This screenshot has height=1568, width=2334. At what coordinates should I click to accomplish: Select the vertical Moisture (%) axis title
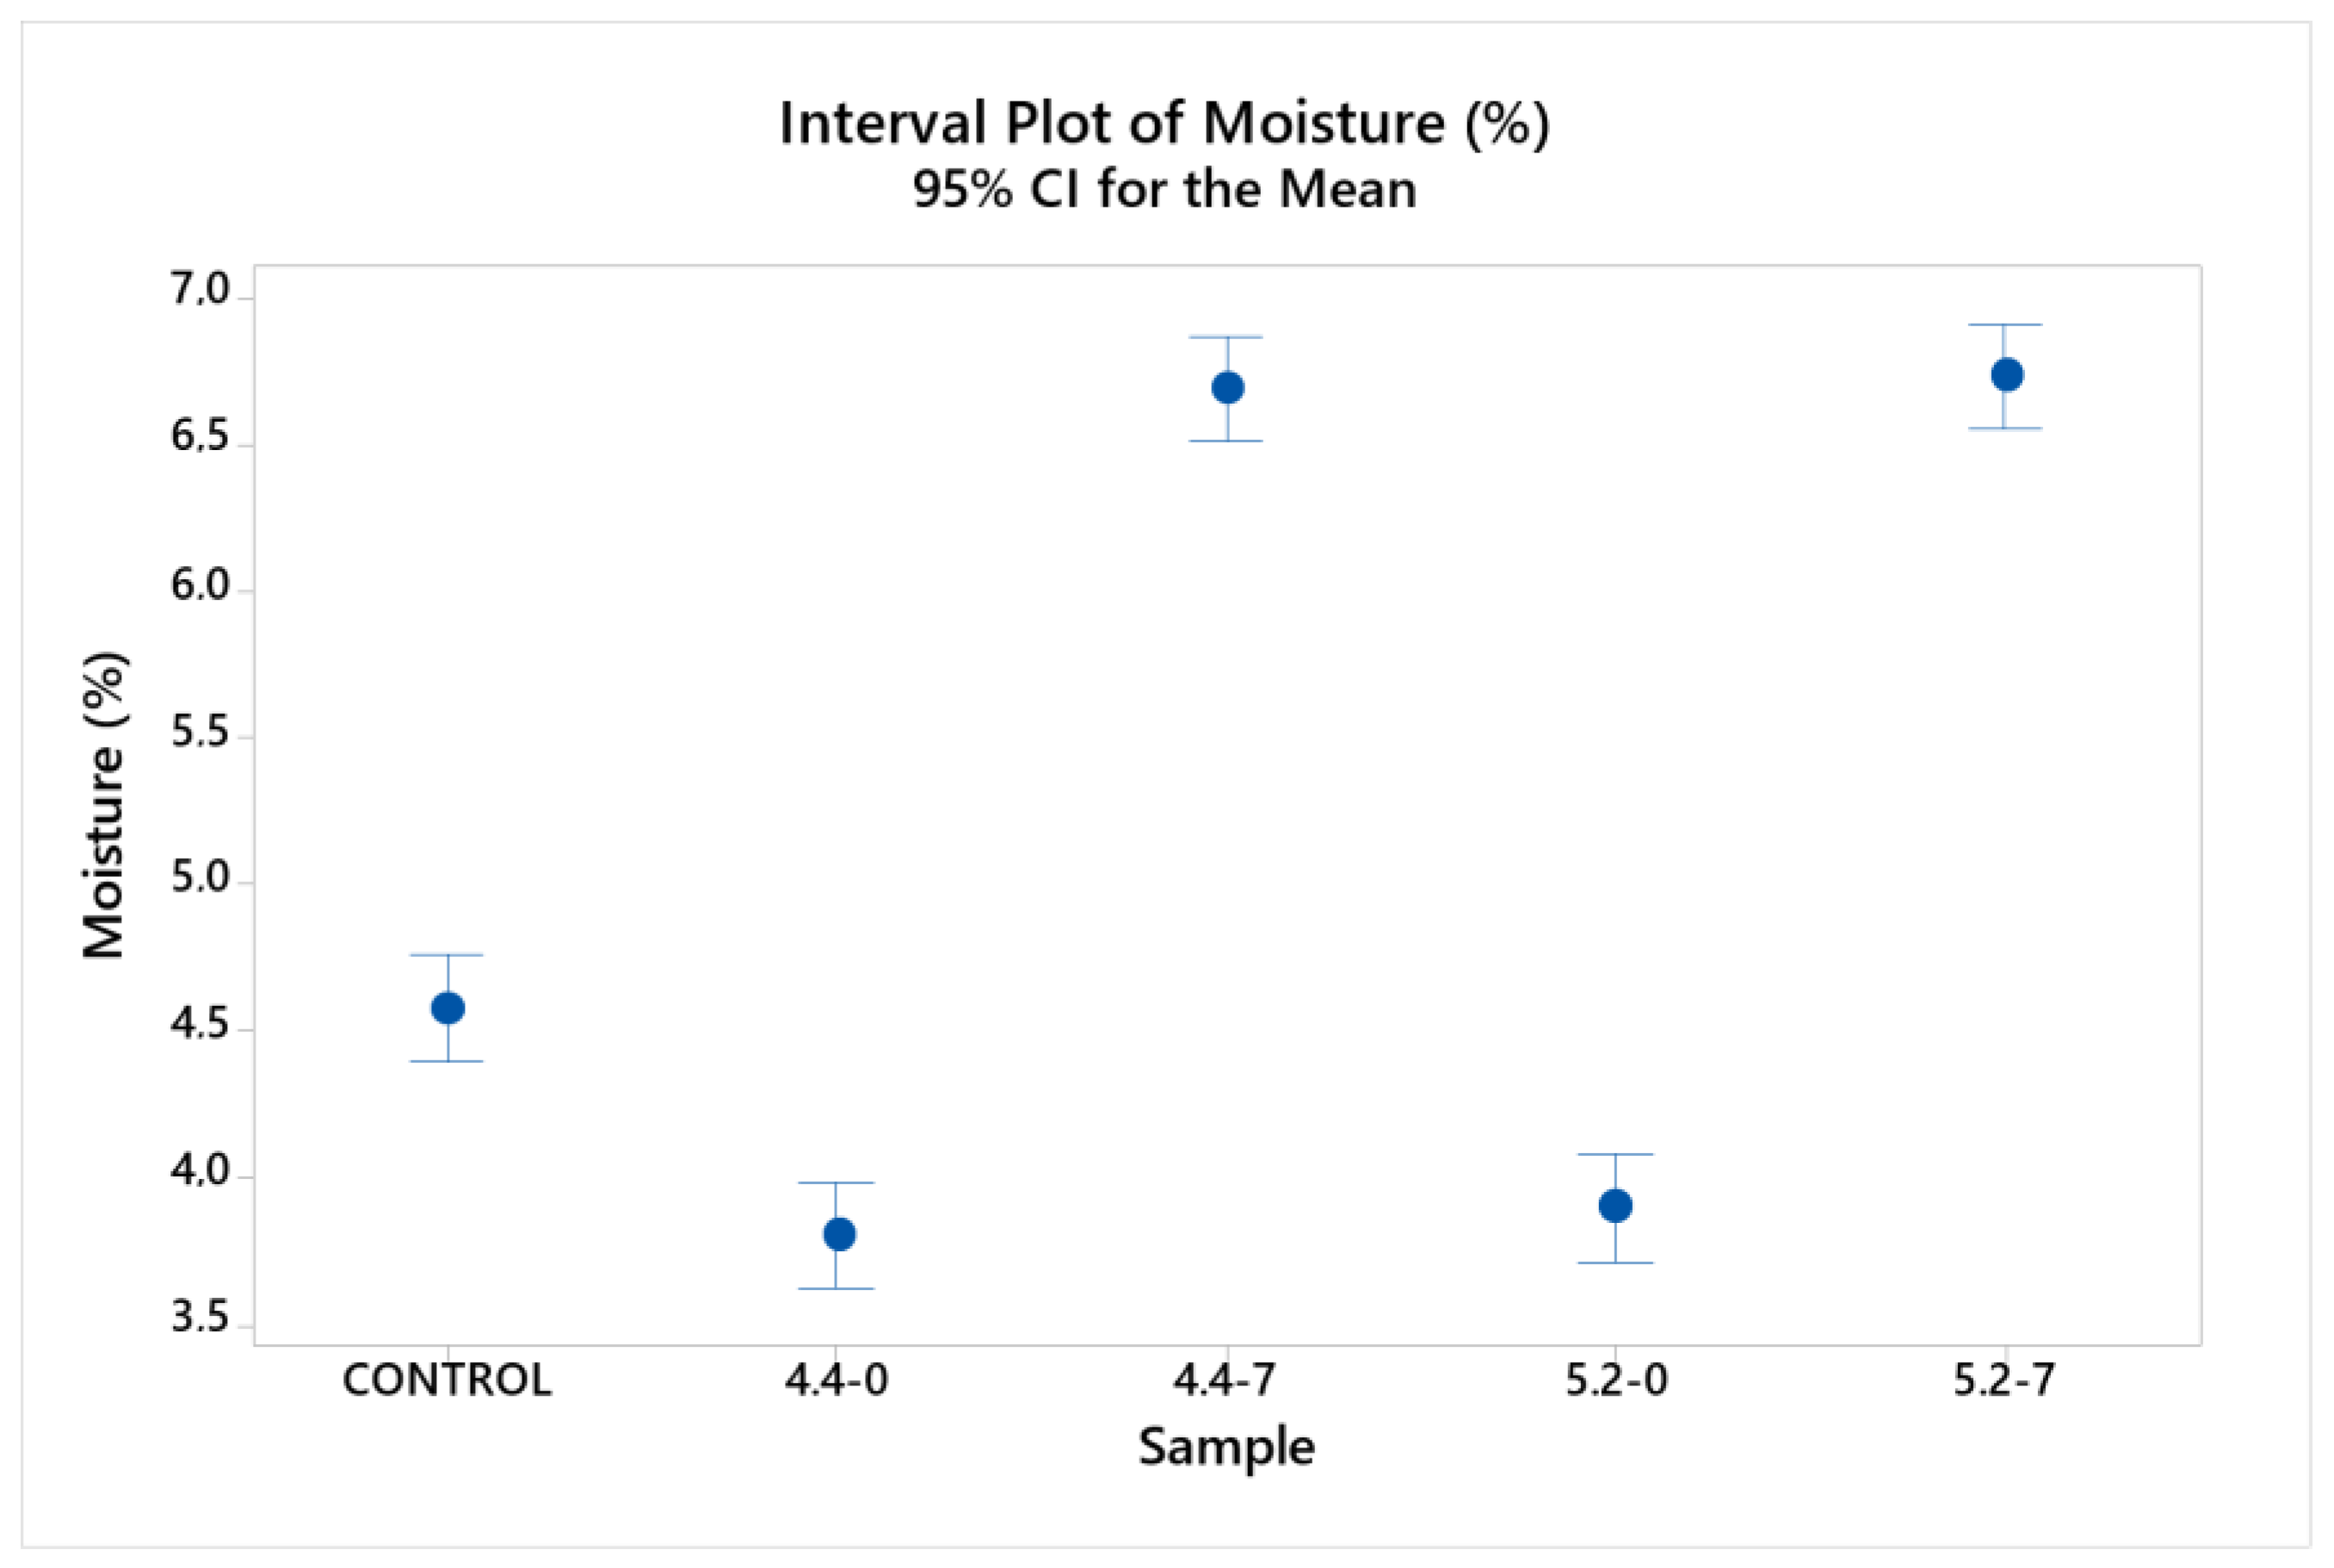pos(104,805)
